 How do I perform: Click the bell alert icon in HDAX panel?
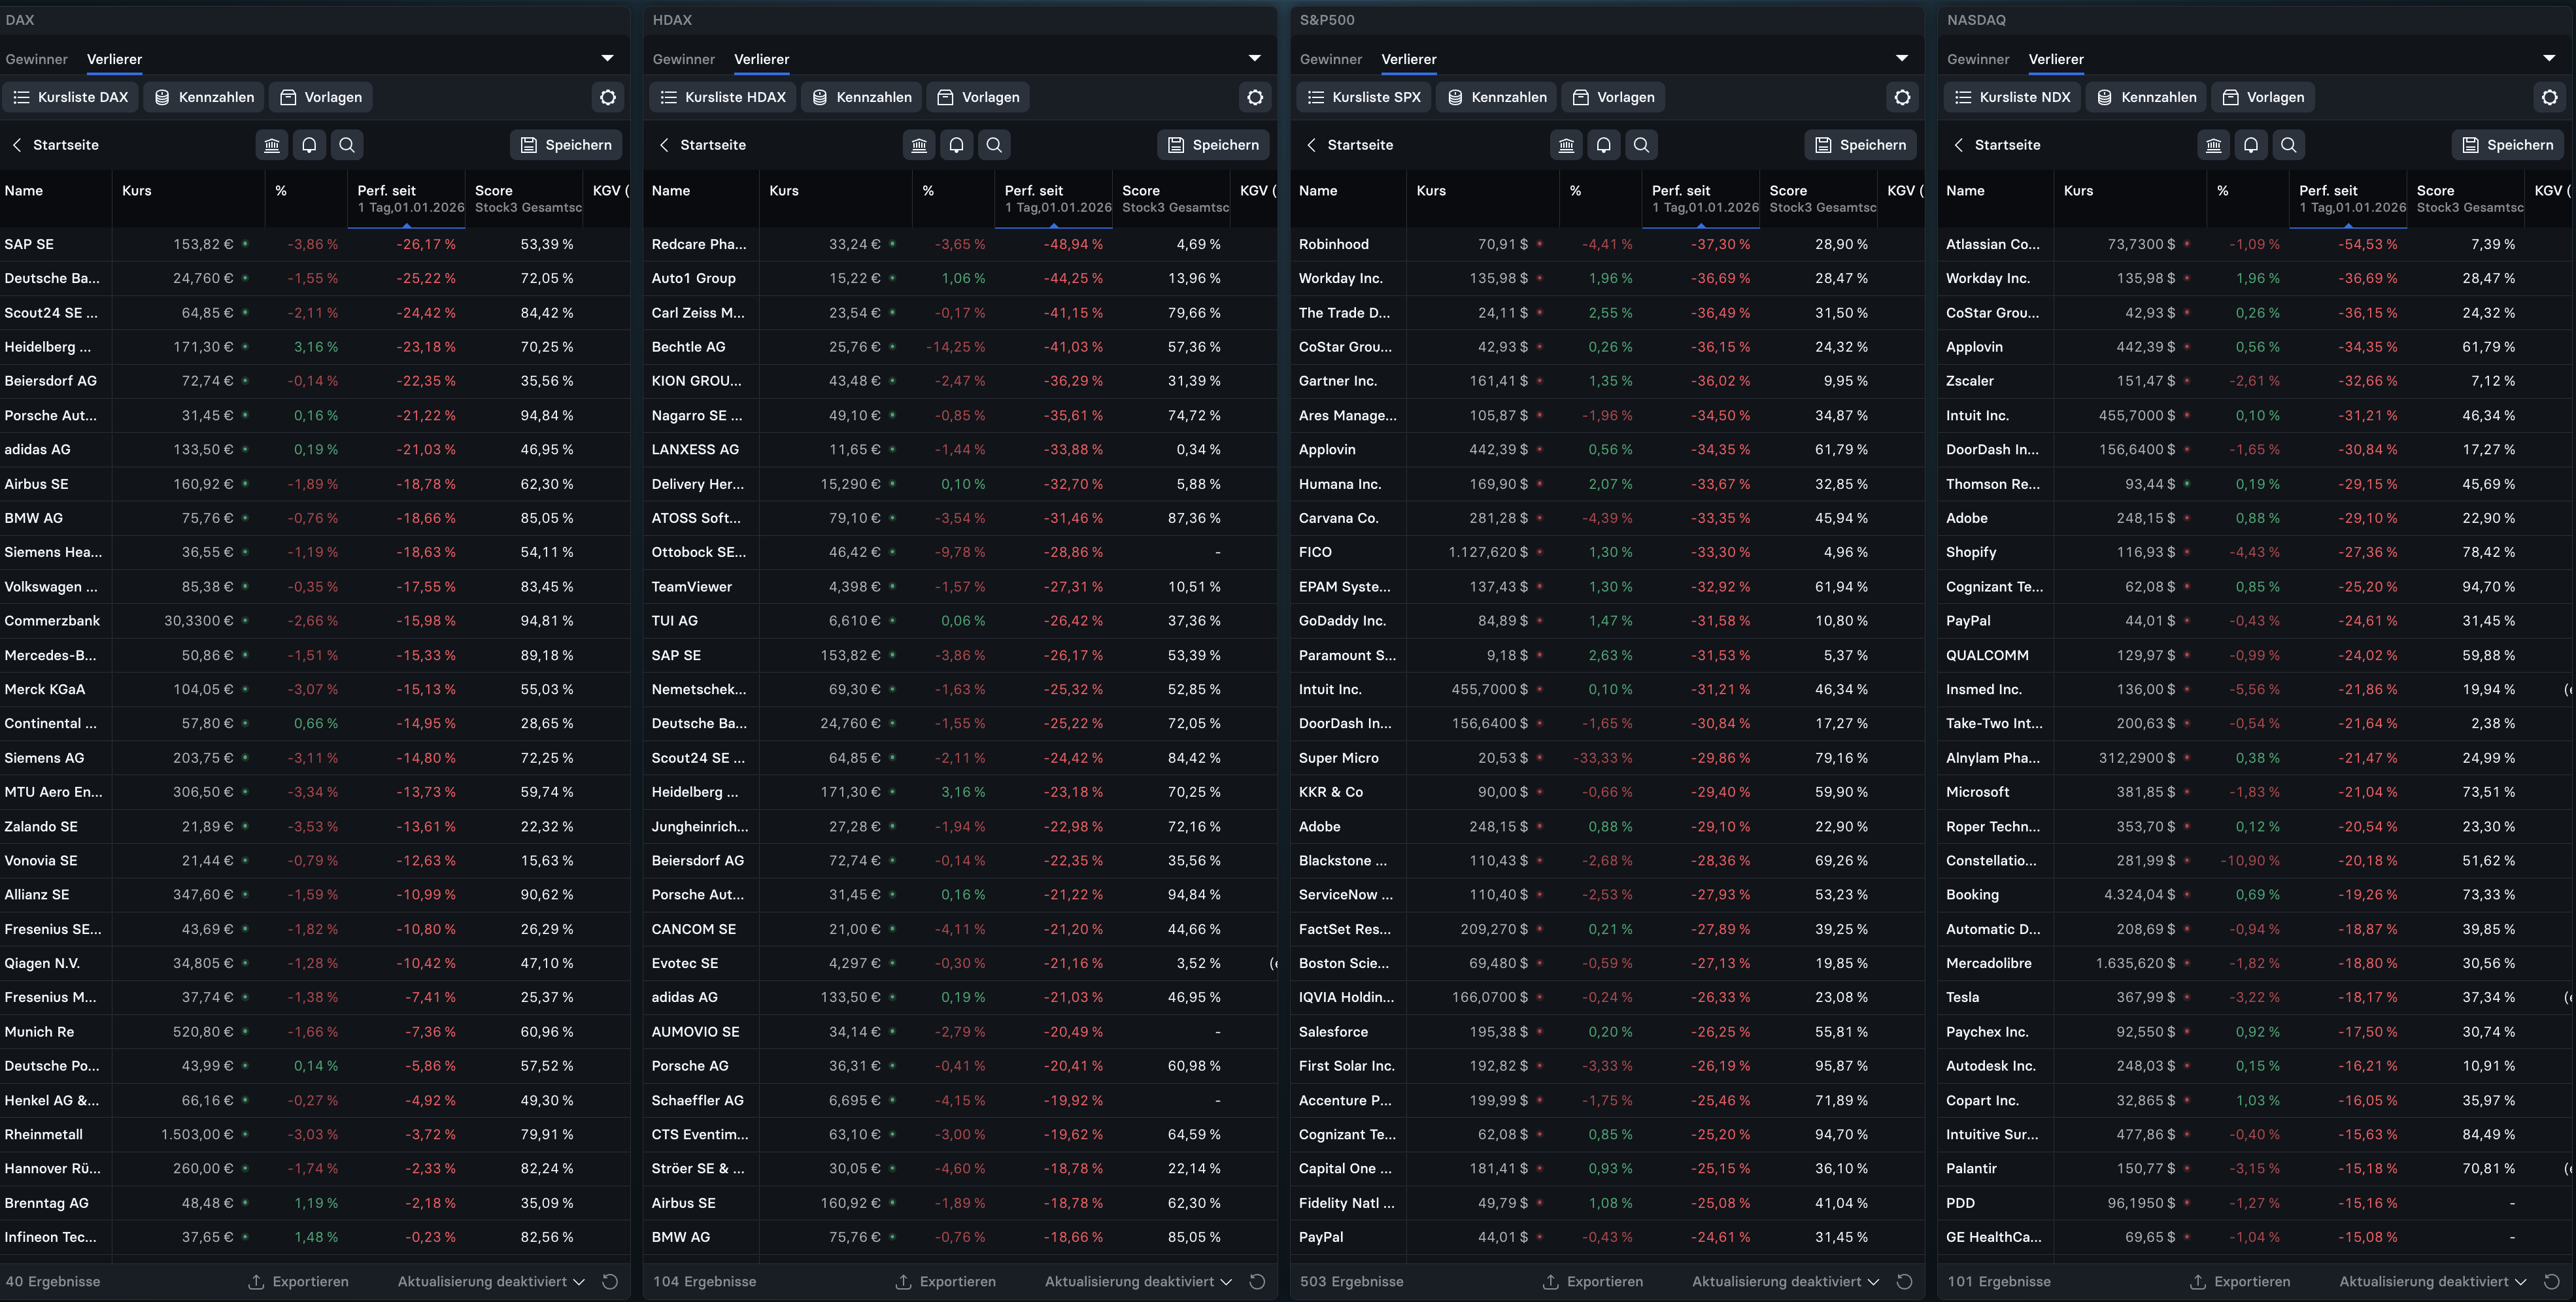(956, 145)
